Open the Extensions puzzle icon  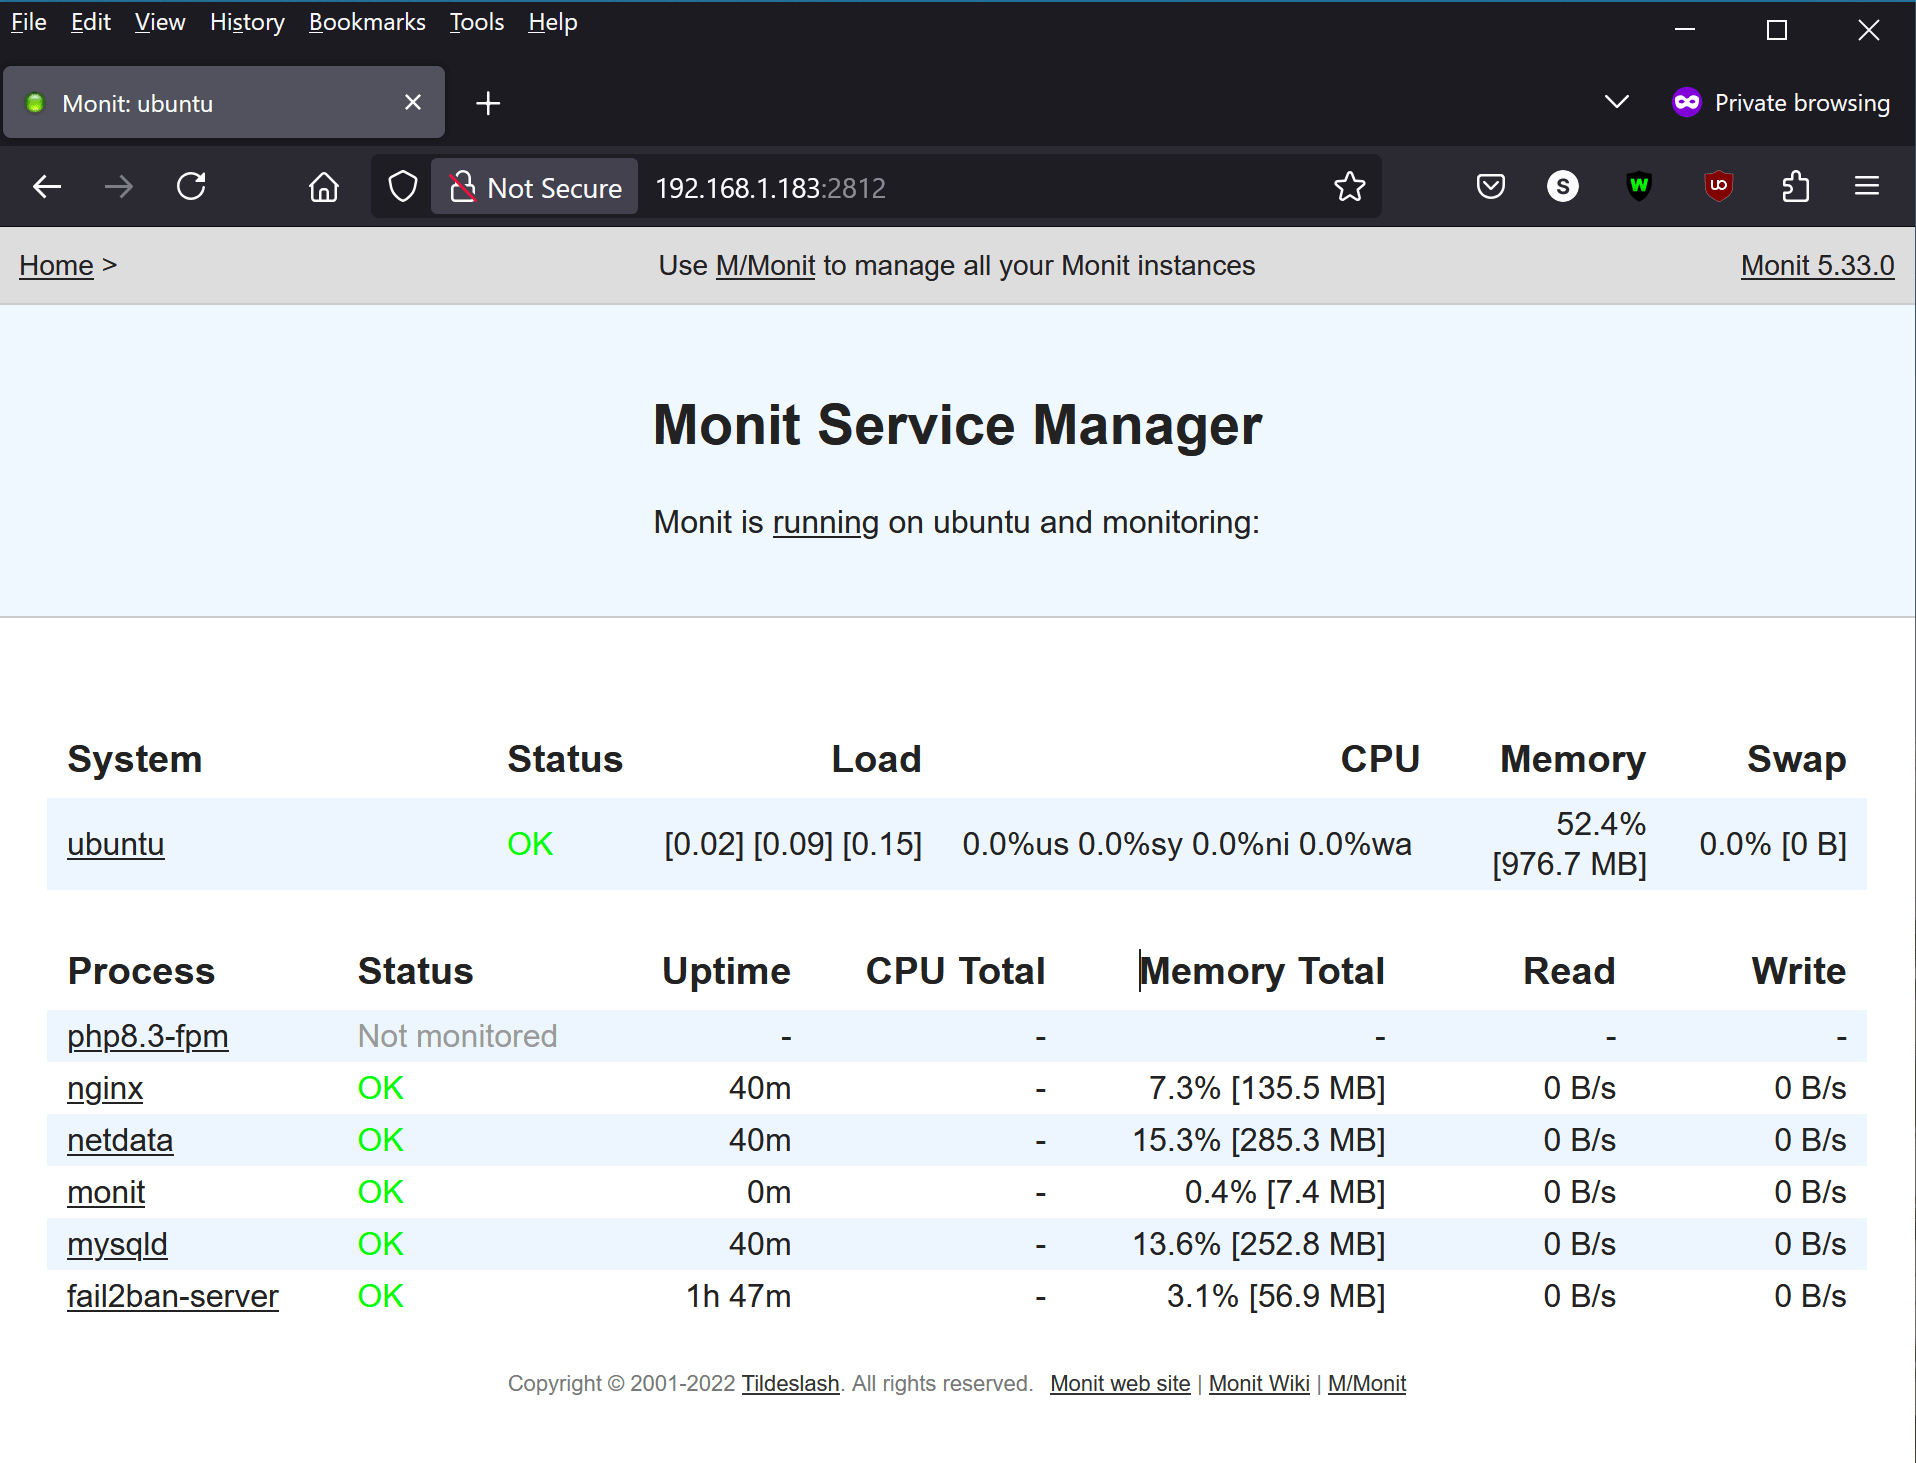click(1795, 187)
